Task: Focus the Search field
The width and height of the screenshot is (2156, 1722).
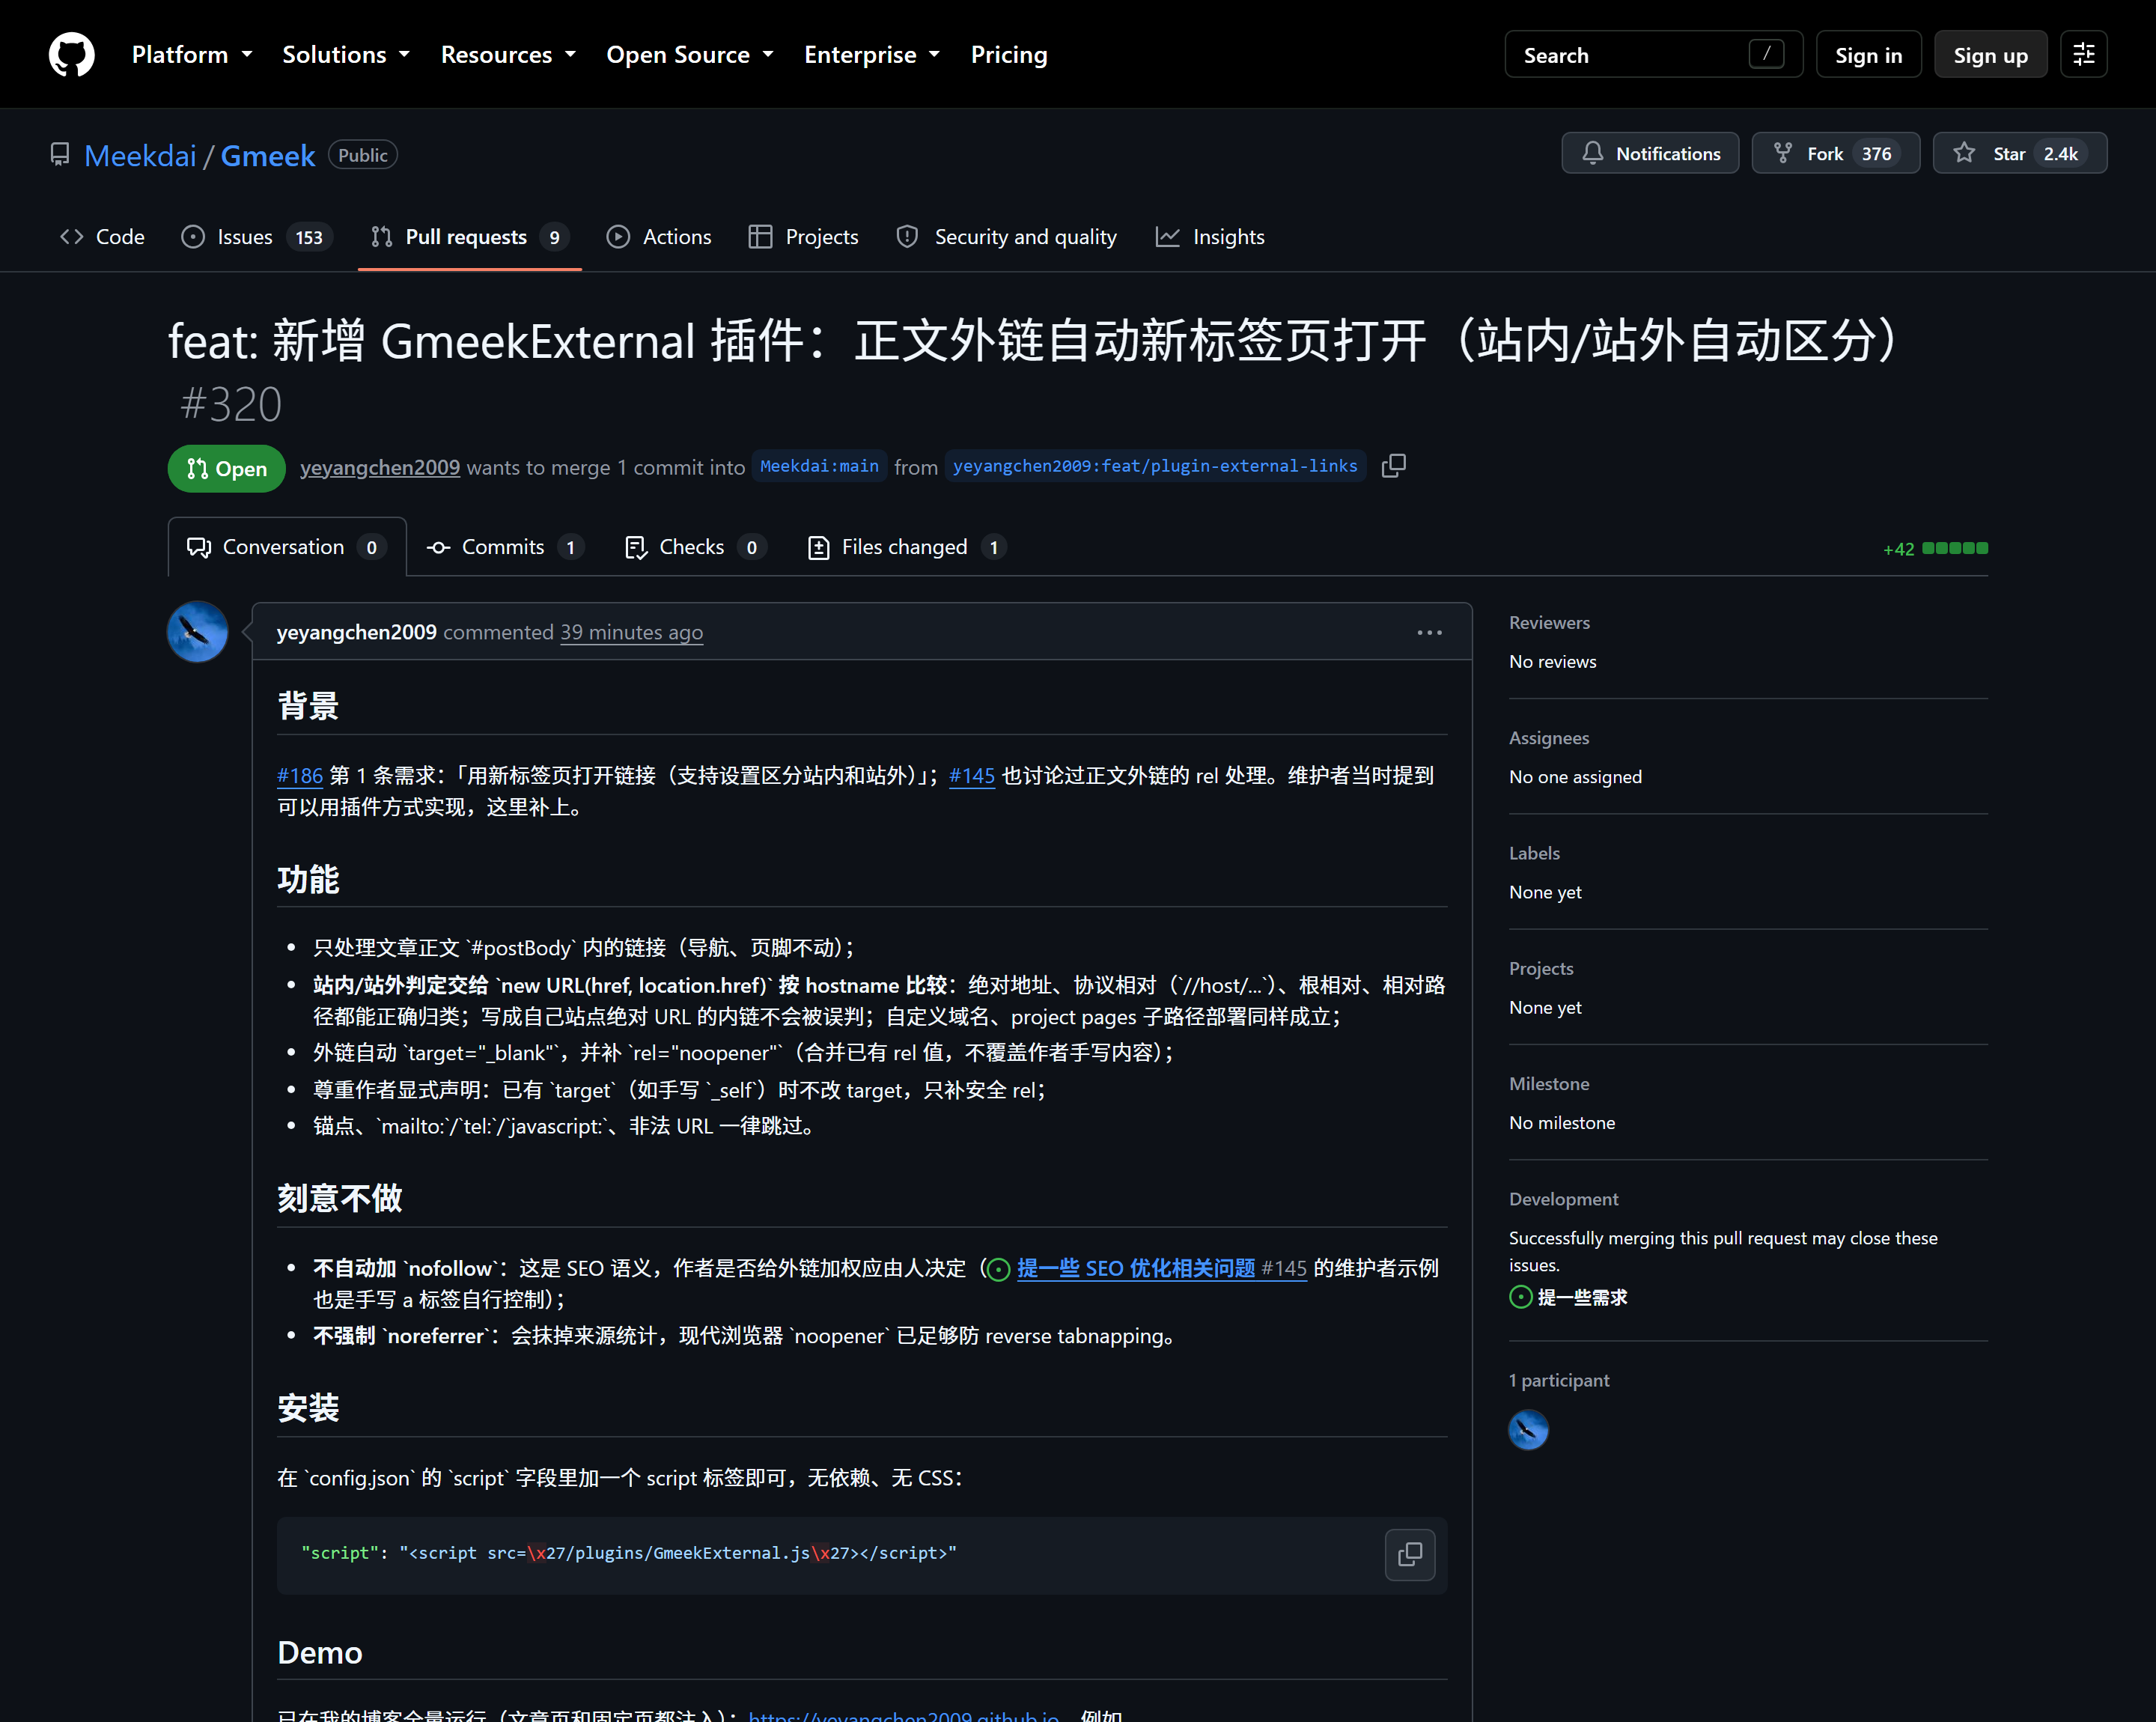Action: click(1653, 55)
